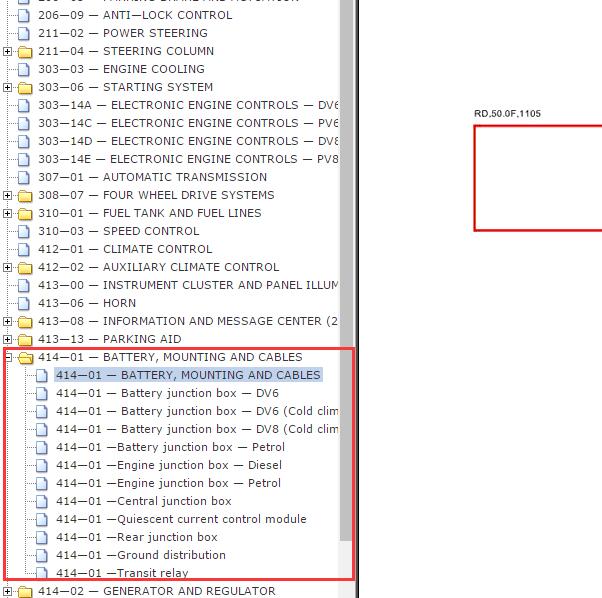Click the 413-00 INSTRUMENT CLUSTER document icon

[x=24, y=286]
